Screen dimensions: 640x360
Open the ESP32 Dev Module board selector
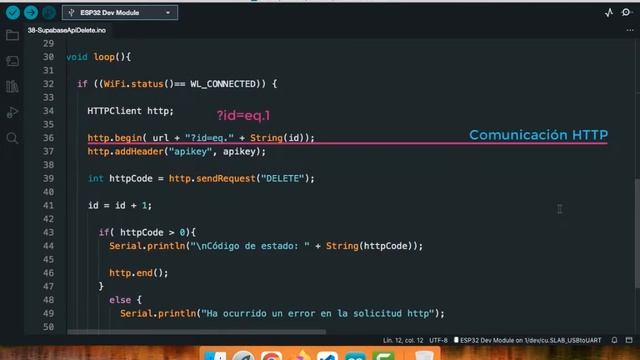120,13
